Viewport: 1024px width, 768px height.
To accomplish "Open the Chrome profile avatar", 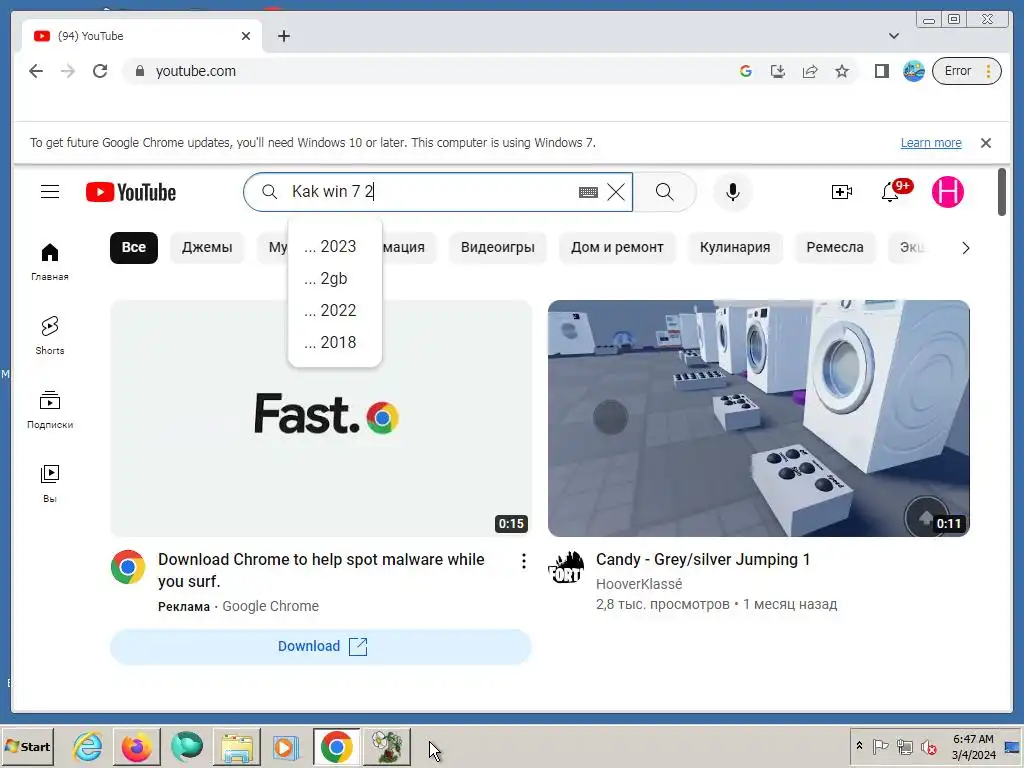I will coord(914,71).
